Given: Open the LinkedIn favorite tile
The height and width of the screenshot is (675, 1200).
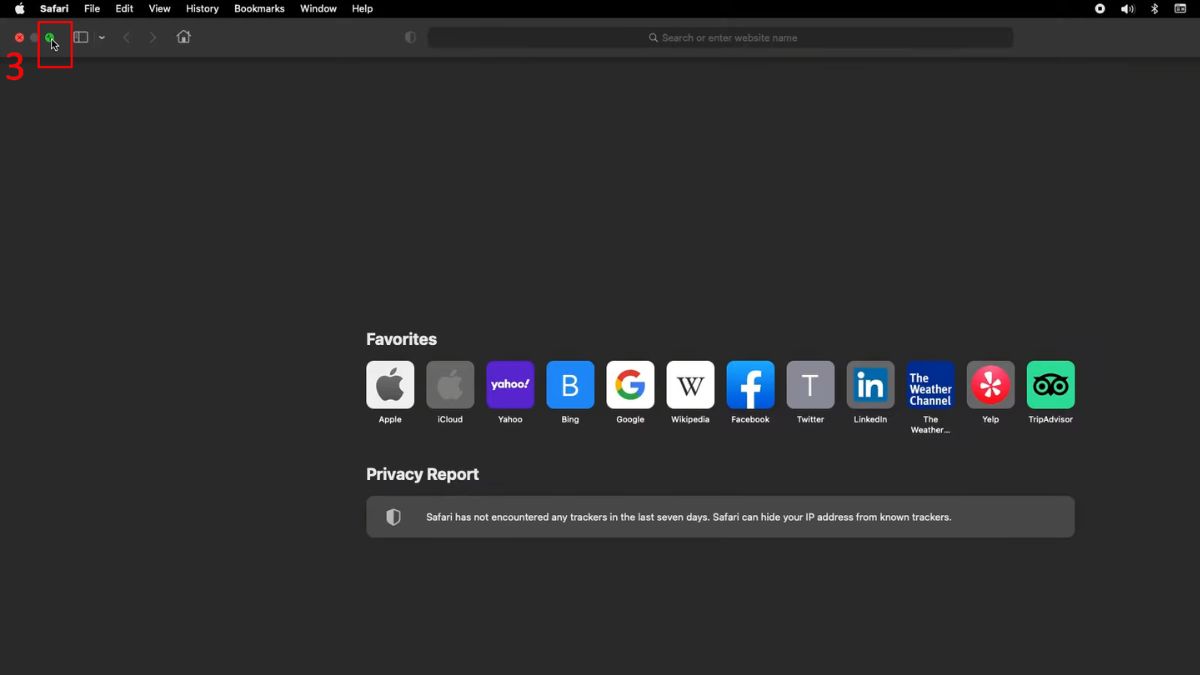Looking at the screenshot, I should (x=870, y=385).
